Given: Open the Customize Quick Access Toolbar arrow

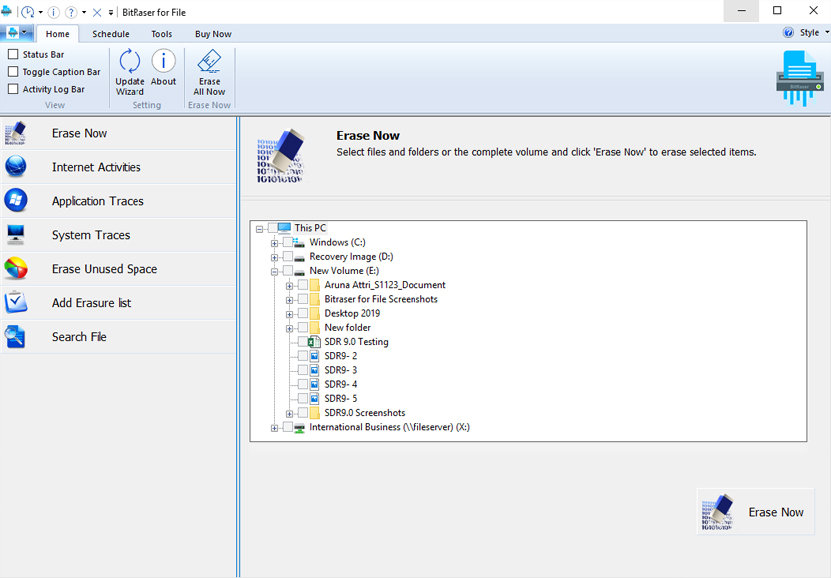Looking at the screenshot, I should (111, 12).
